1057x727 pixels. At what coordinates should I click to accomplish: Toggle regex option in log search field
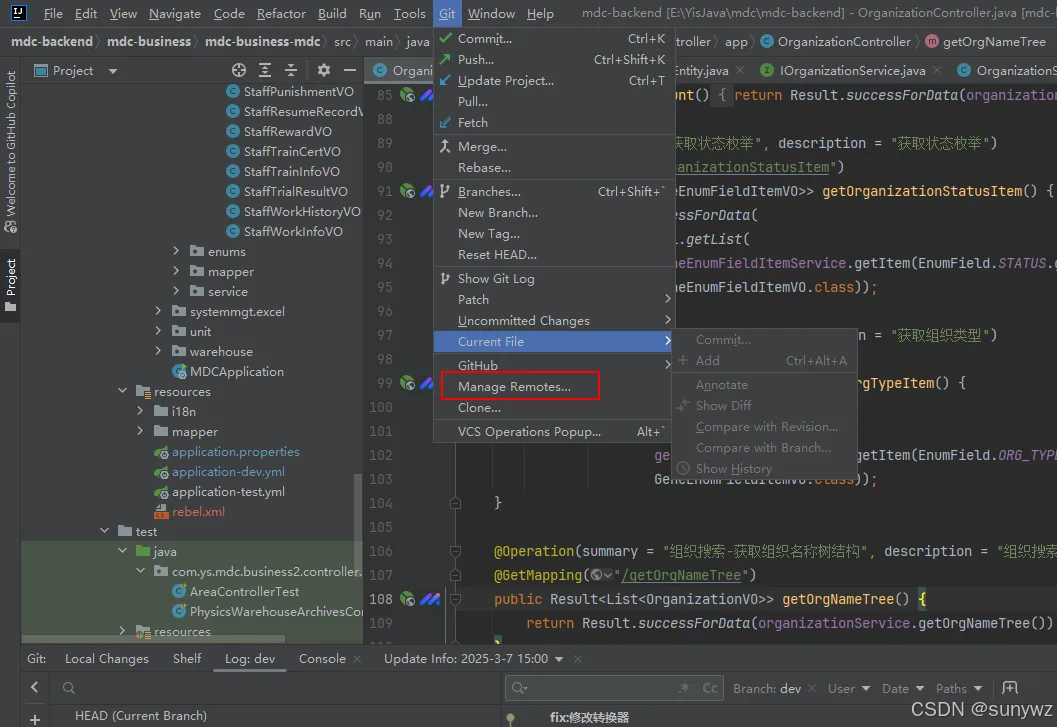click(x=684, y=688)
